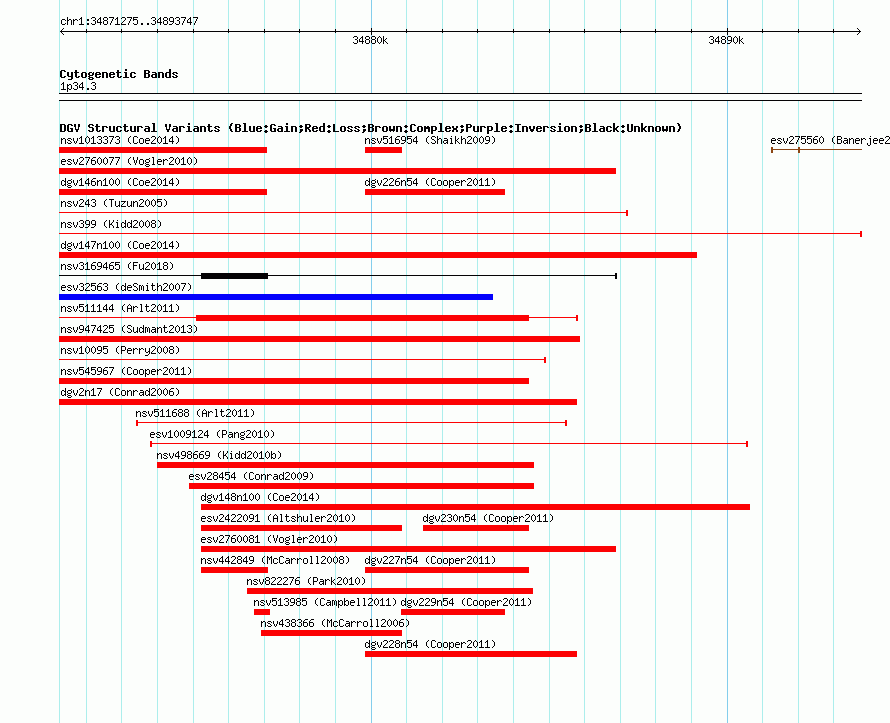Click the nsv513985 (Campbell2011) label

coord(325,602)
